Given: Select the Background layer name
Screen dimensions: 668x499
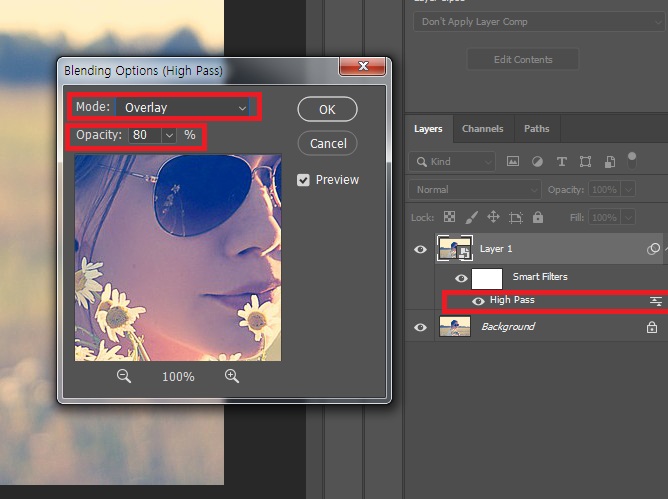Looking at the screenshot, I should (508, 327).
